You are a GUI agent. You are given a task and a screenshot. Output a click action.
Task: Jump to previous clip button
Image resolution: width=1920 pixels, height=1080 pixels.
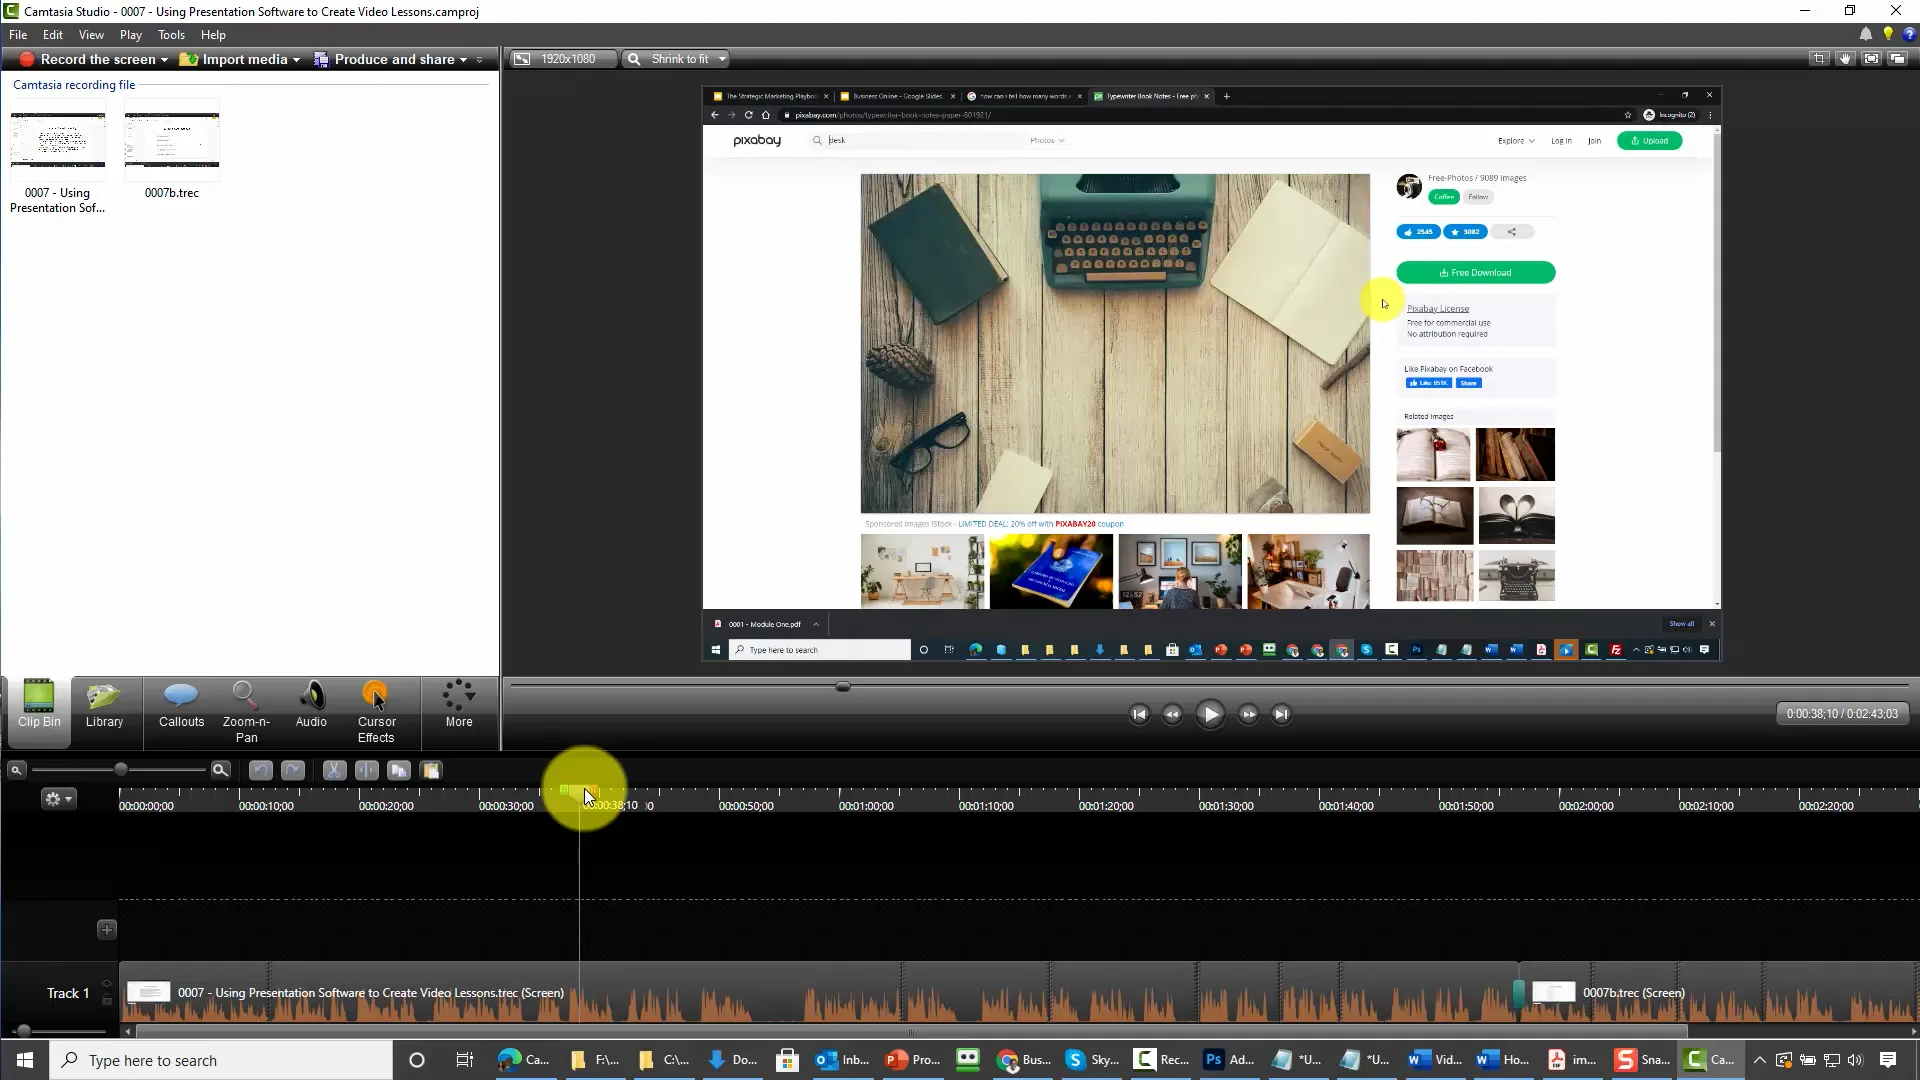coord(1139,714)
